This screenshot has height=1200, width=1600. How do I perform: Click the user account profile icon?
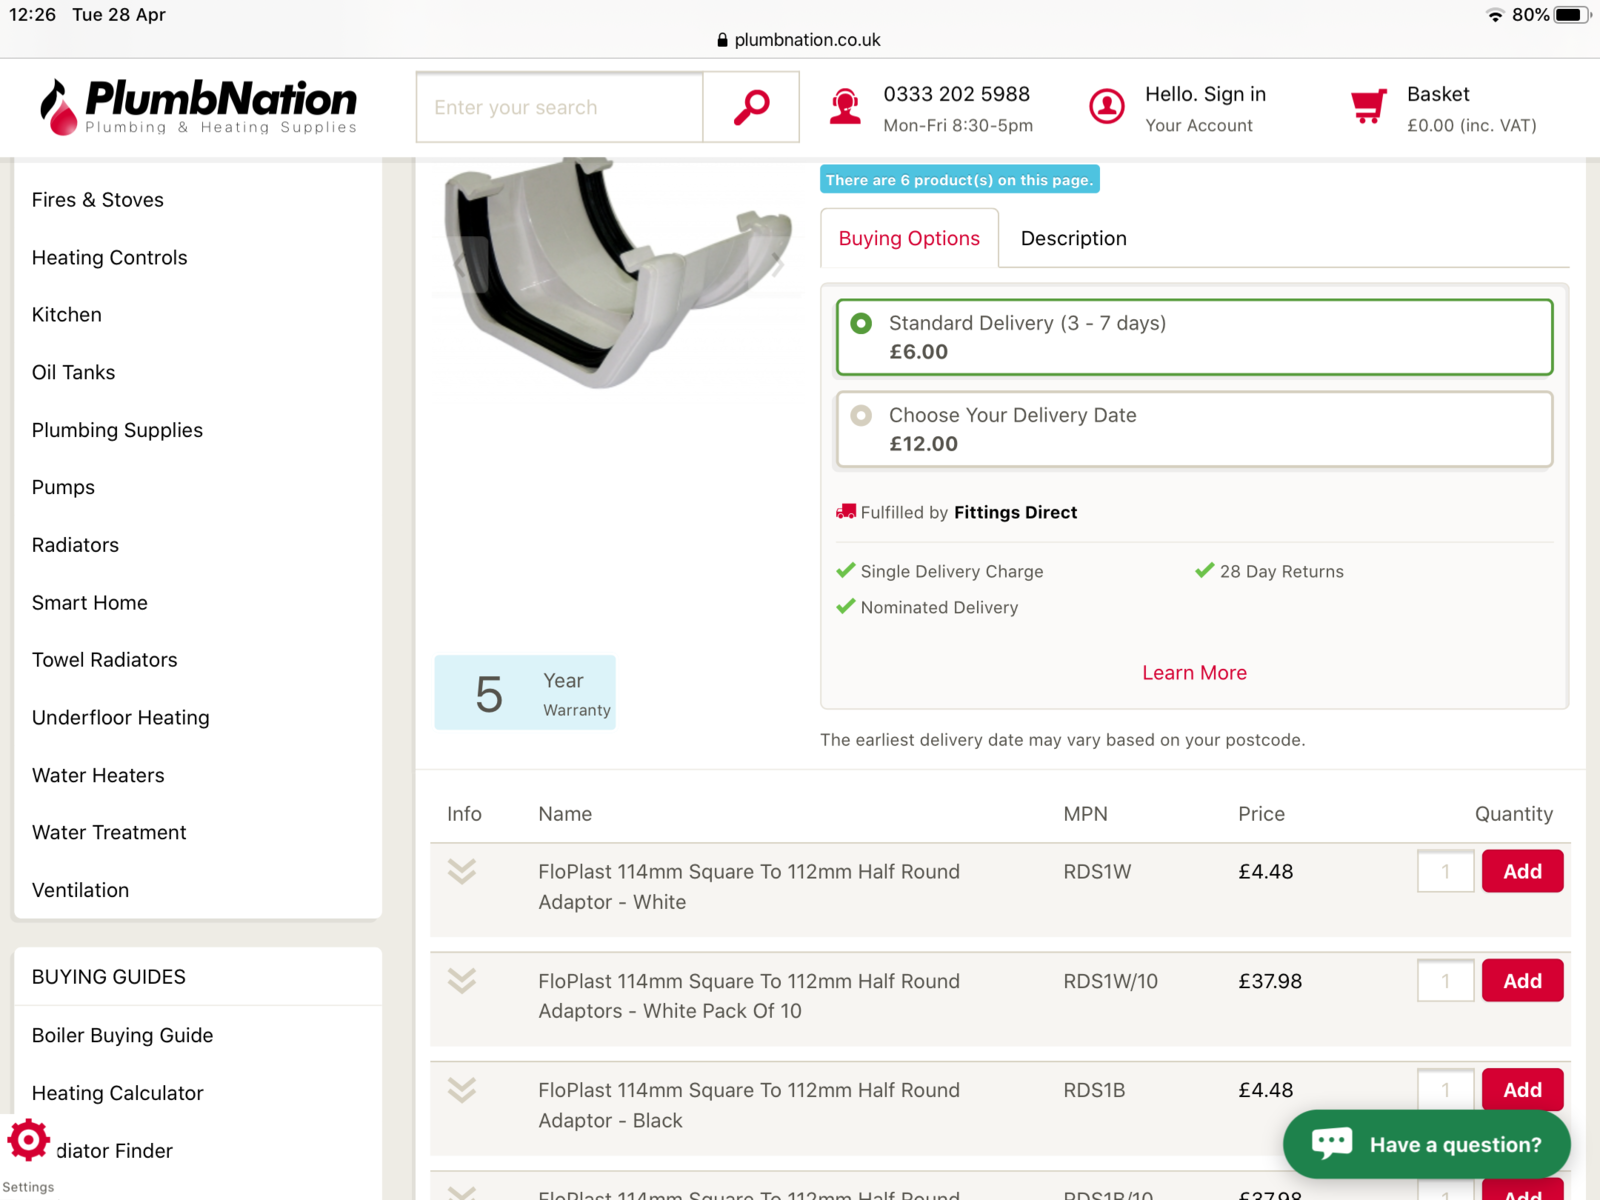1106,106
